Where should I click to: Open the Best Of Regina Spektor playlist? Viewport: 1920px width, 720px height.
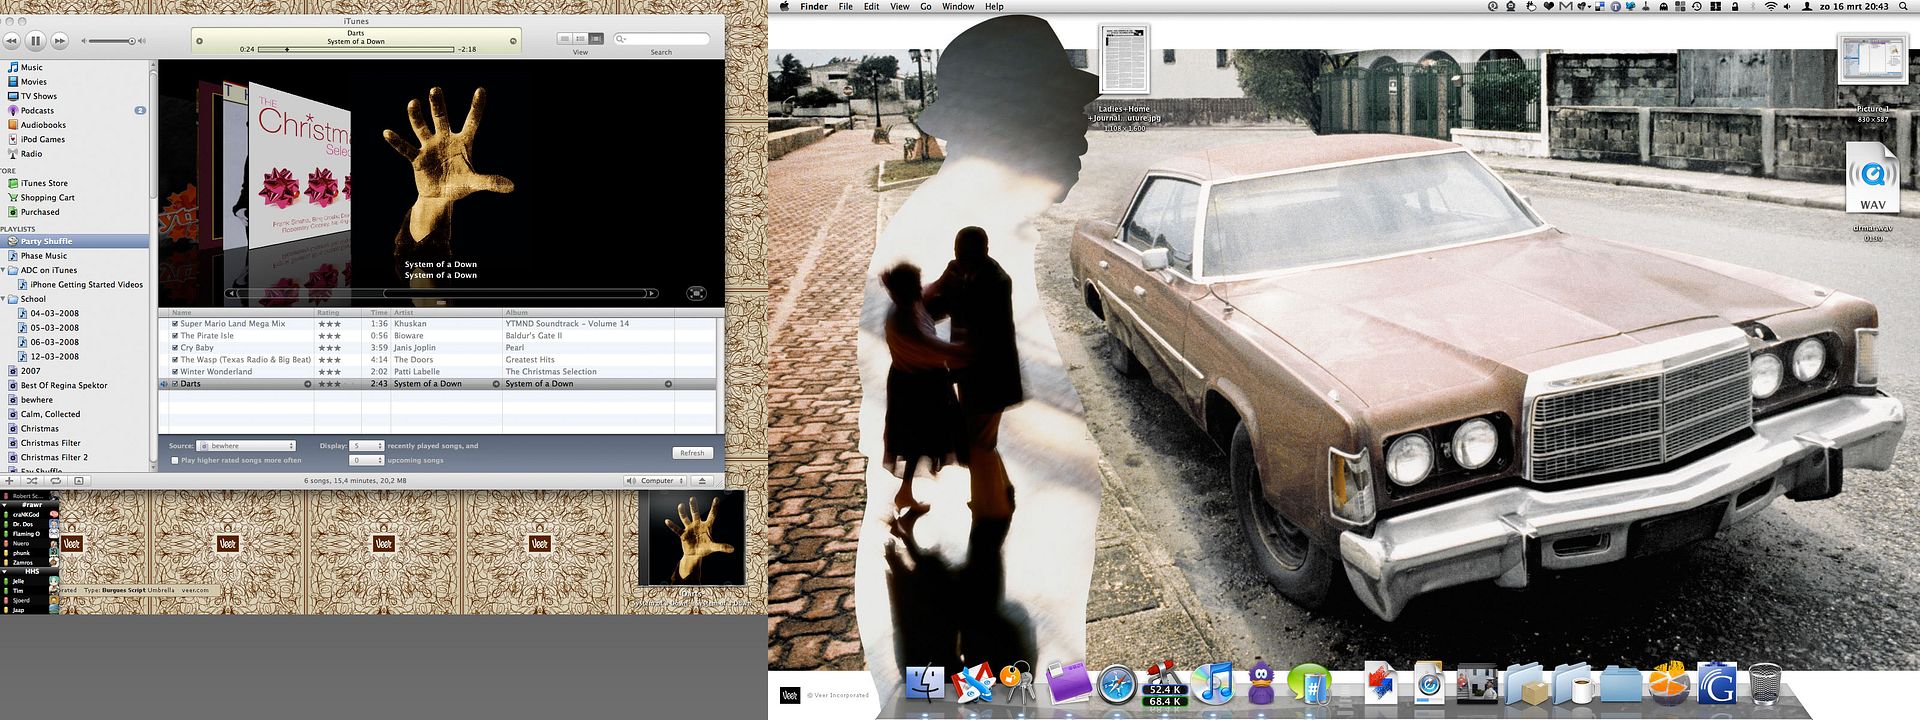(x=63, y=385)
